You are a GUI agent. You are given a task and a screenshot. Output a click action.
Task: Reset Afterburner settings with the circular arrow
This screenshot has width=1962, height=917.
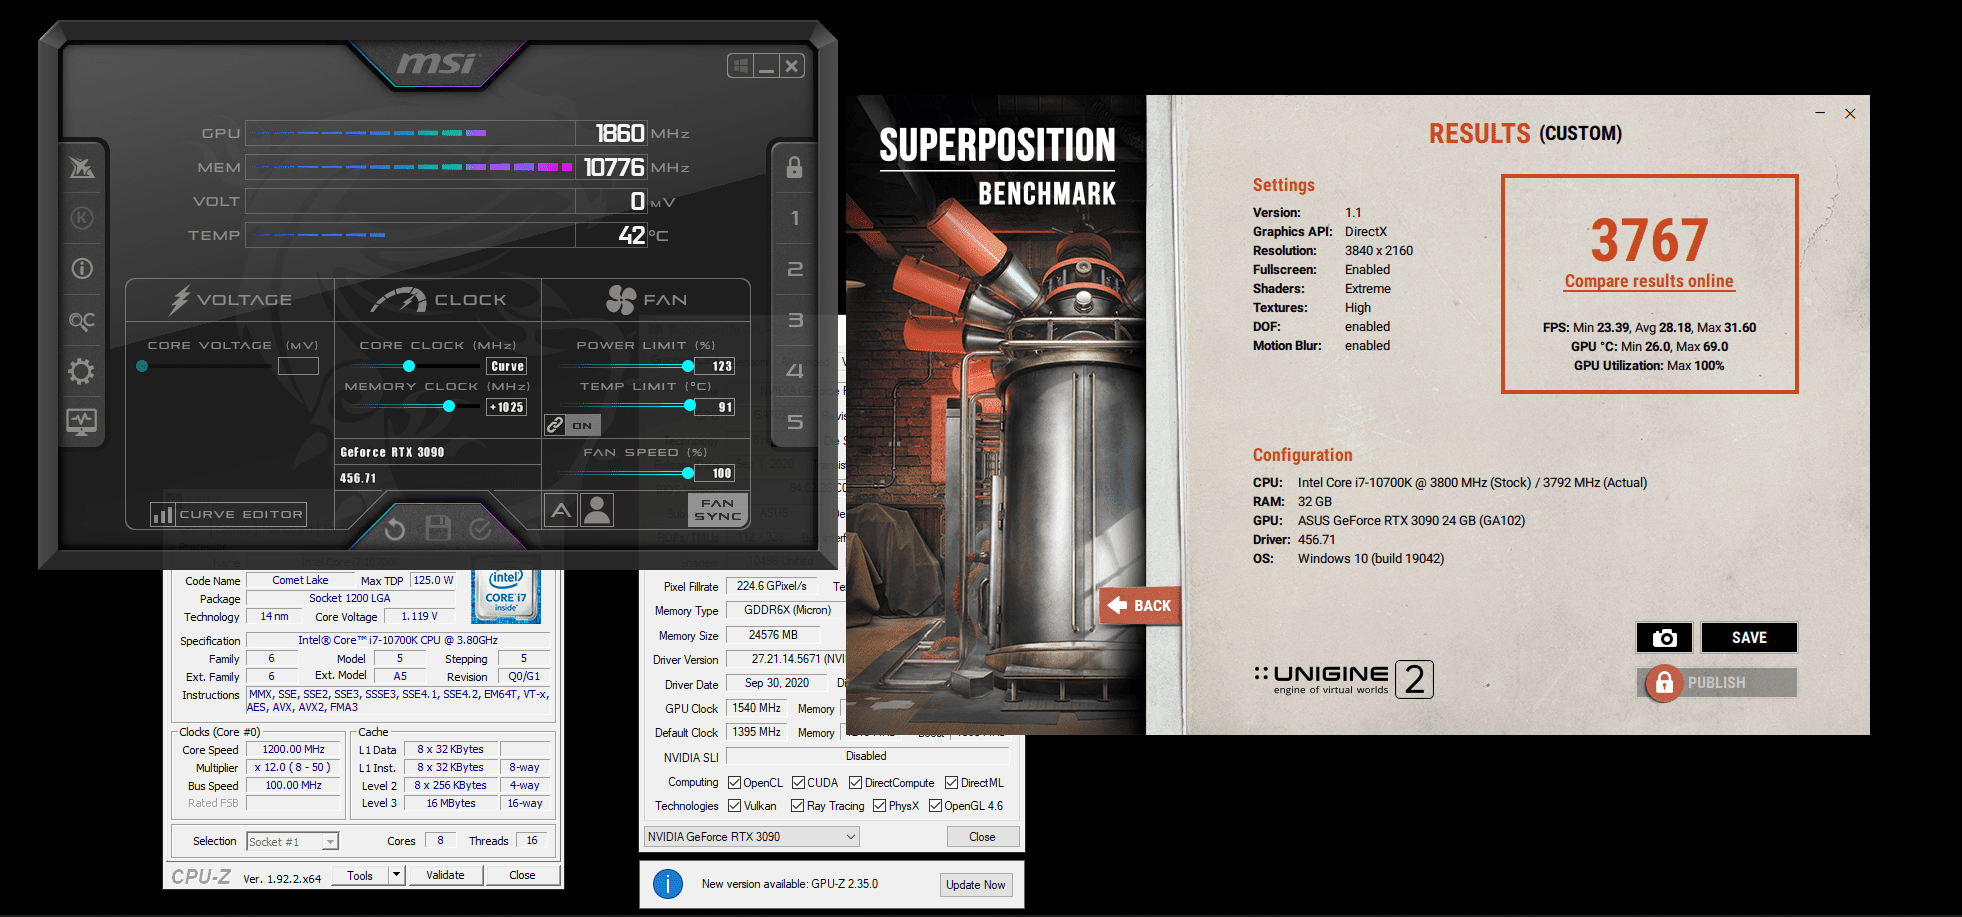(x=395, y=529)
